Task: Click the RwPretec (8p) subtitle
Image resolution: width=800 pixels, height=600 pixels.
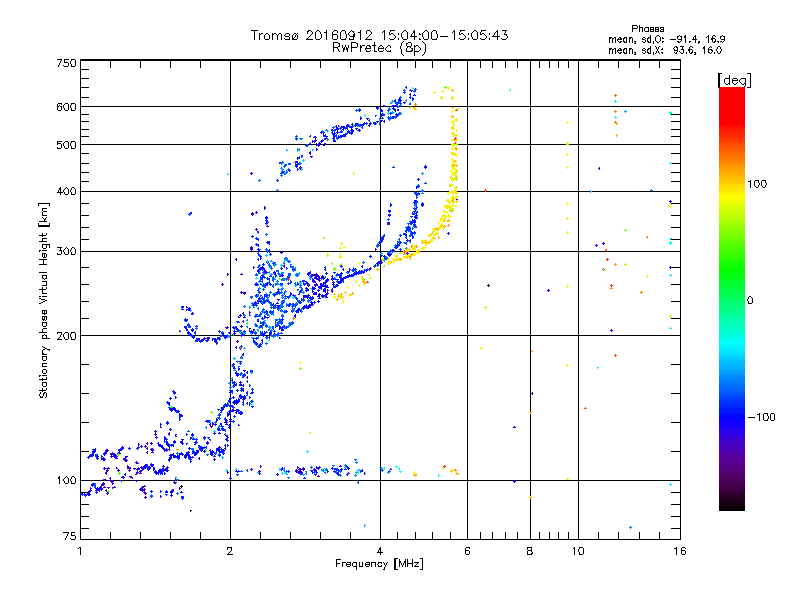Action: (379, 48)
